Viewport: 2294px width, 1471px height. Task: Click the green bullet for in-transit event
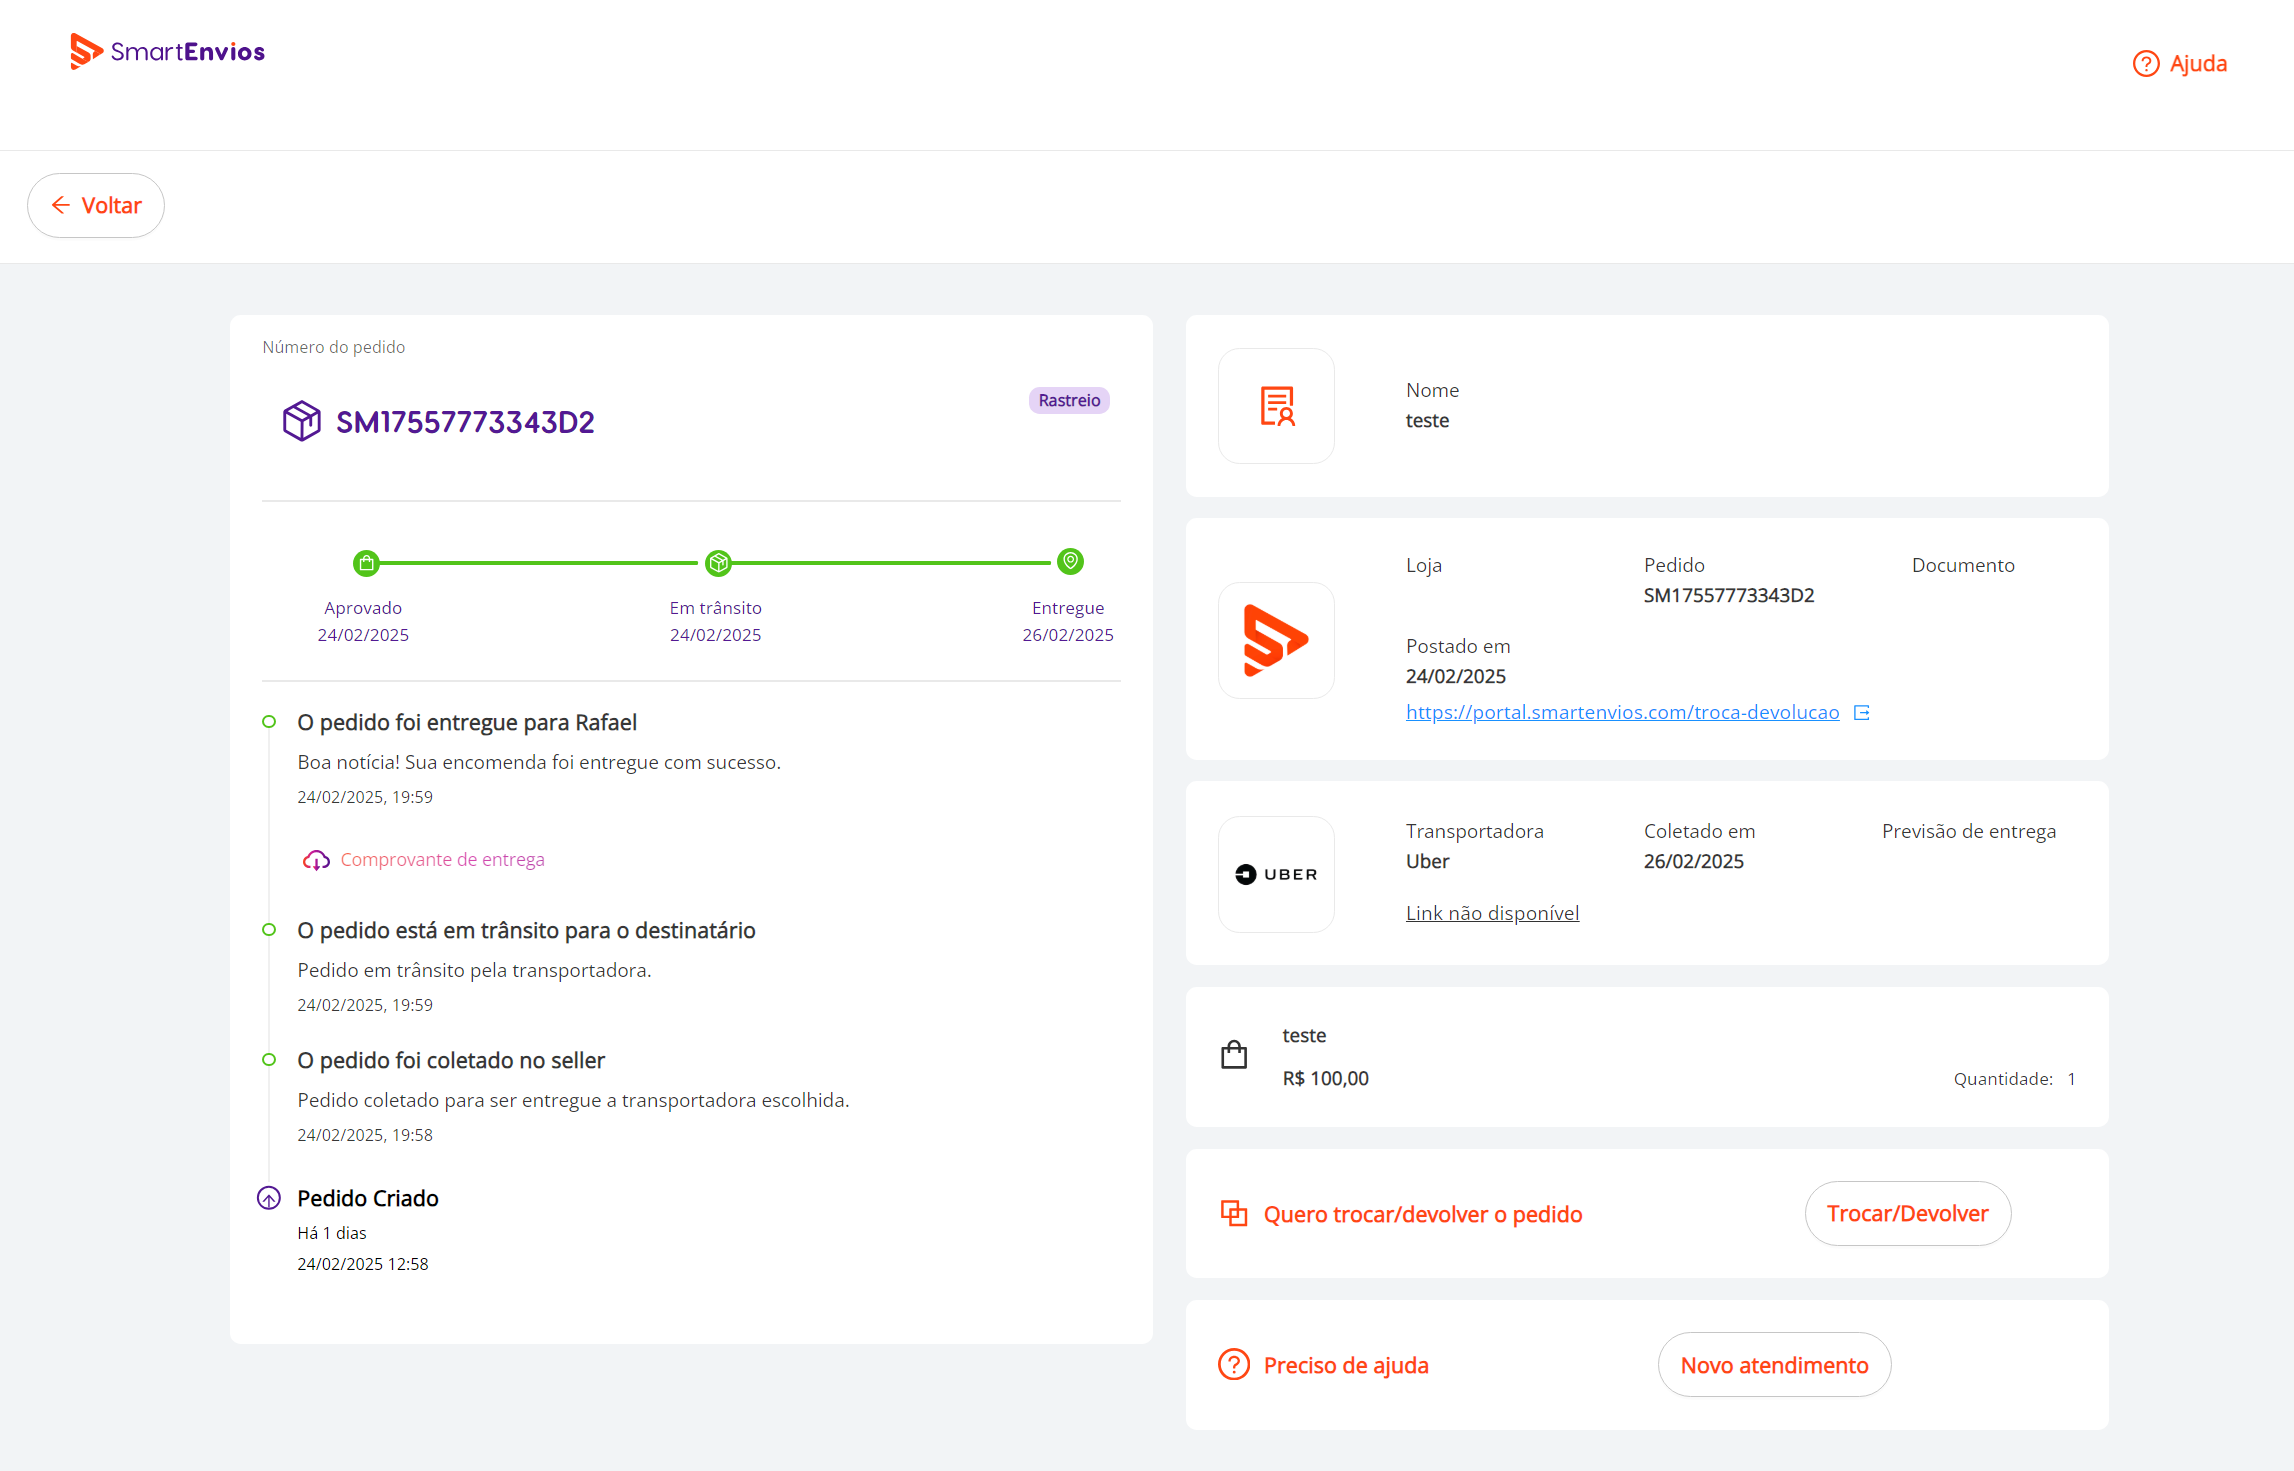click(x=269, y=930)
